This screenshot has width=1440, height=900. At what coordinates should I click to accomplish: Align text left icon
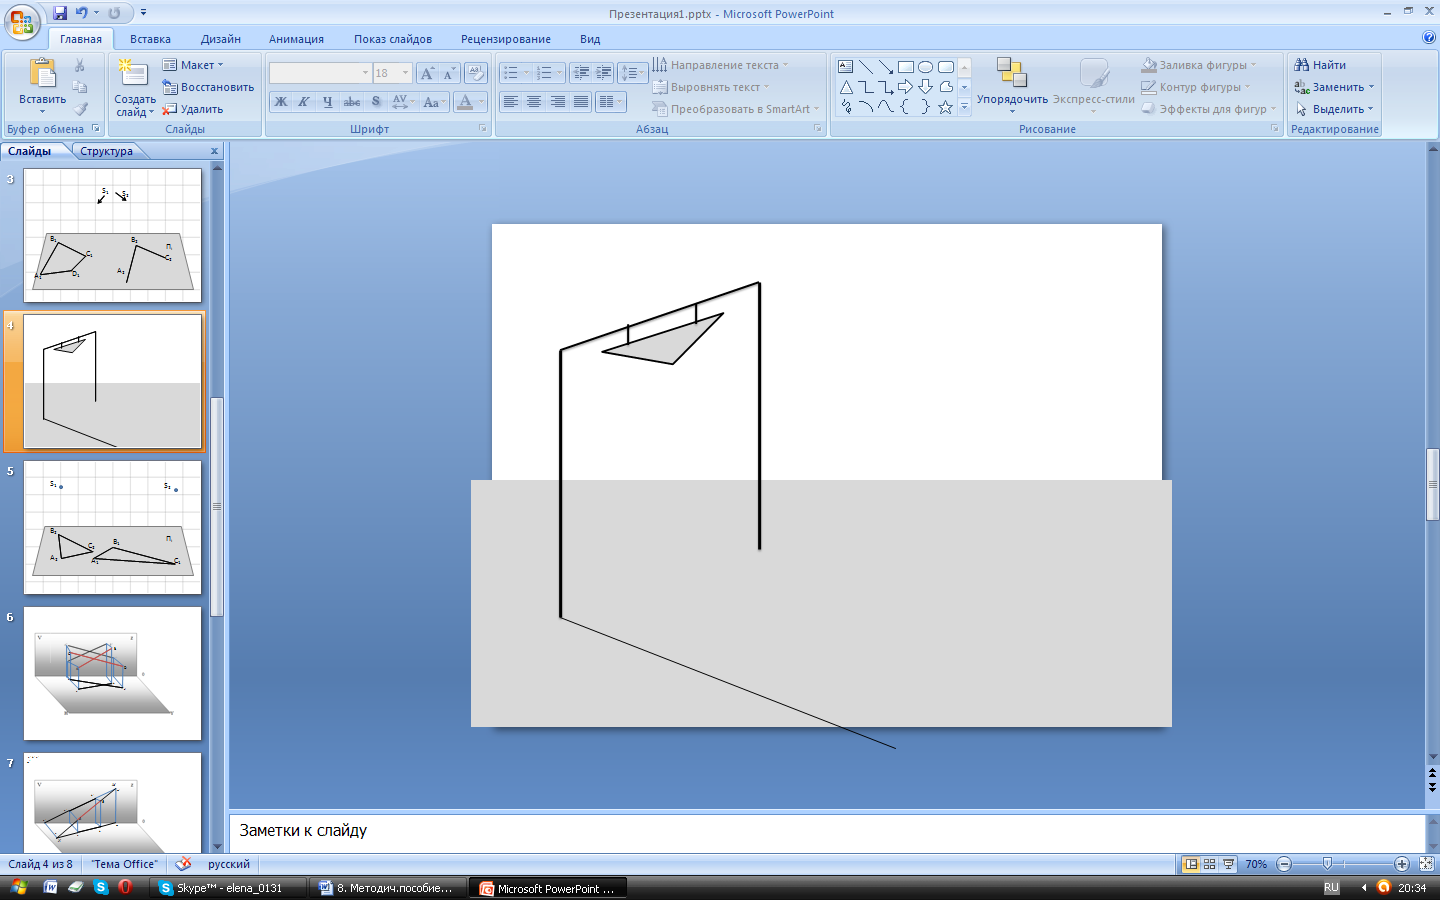click(511, 102)
